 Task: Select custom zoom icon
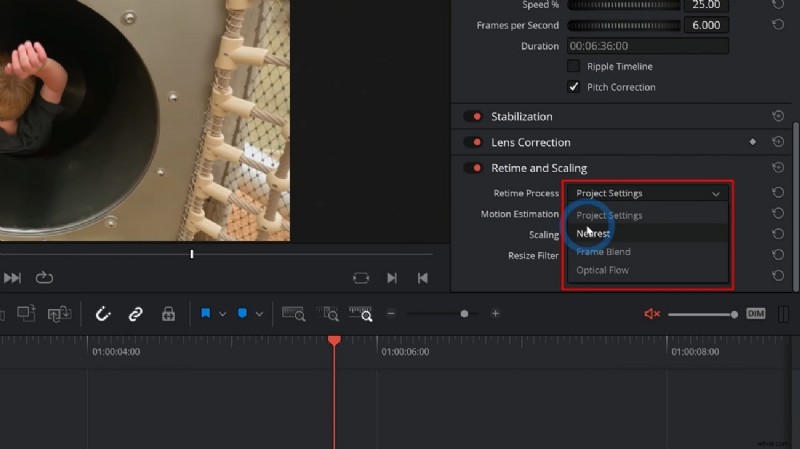tap(360, 314)
